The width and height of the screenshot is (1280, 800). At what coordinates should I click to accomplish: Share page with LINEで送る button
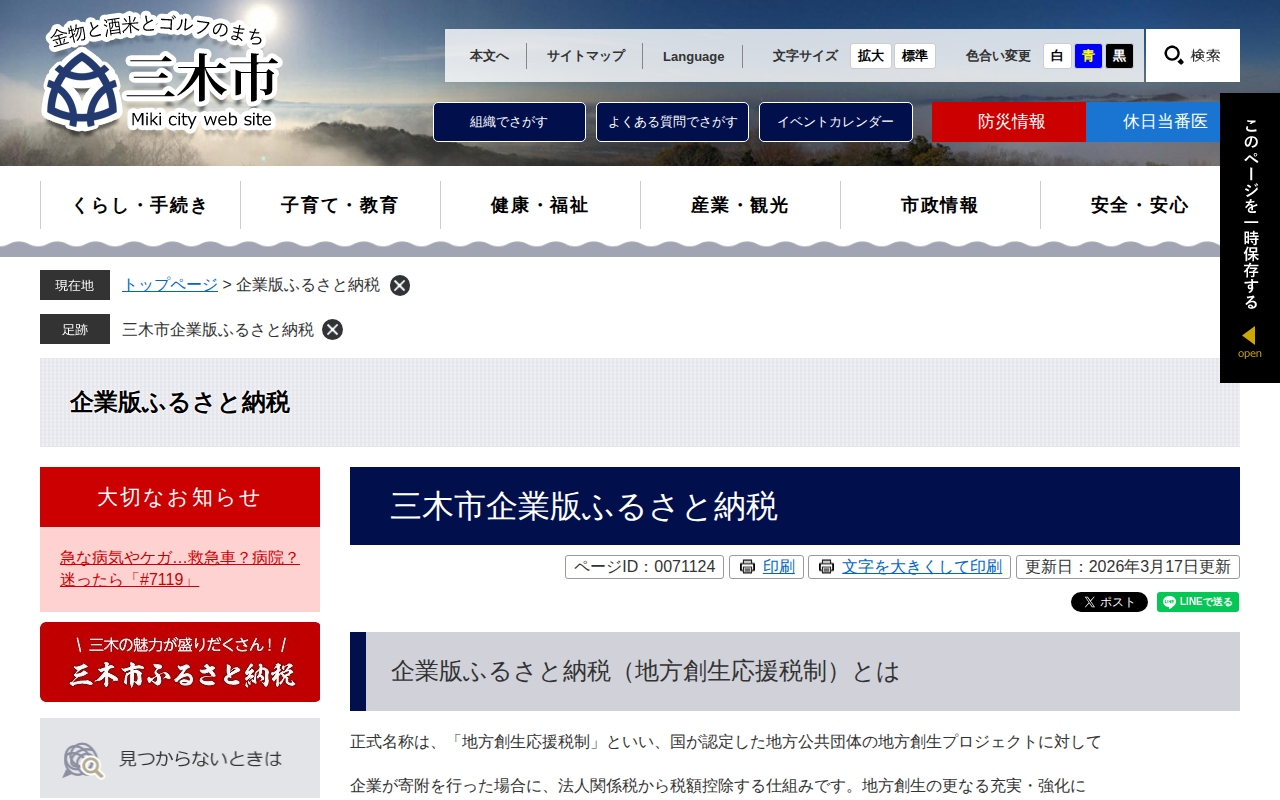1198,602
